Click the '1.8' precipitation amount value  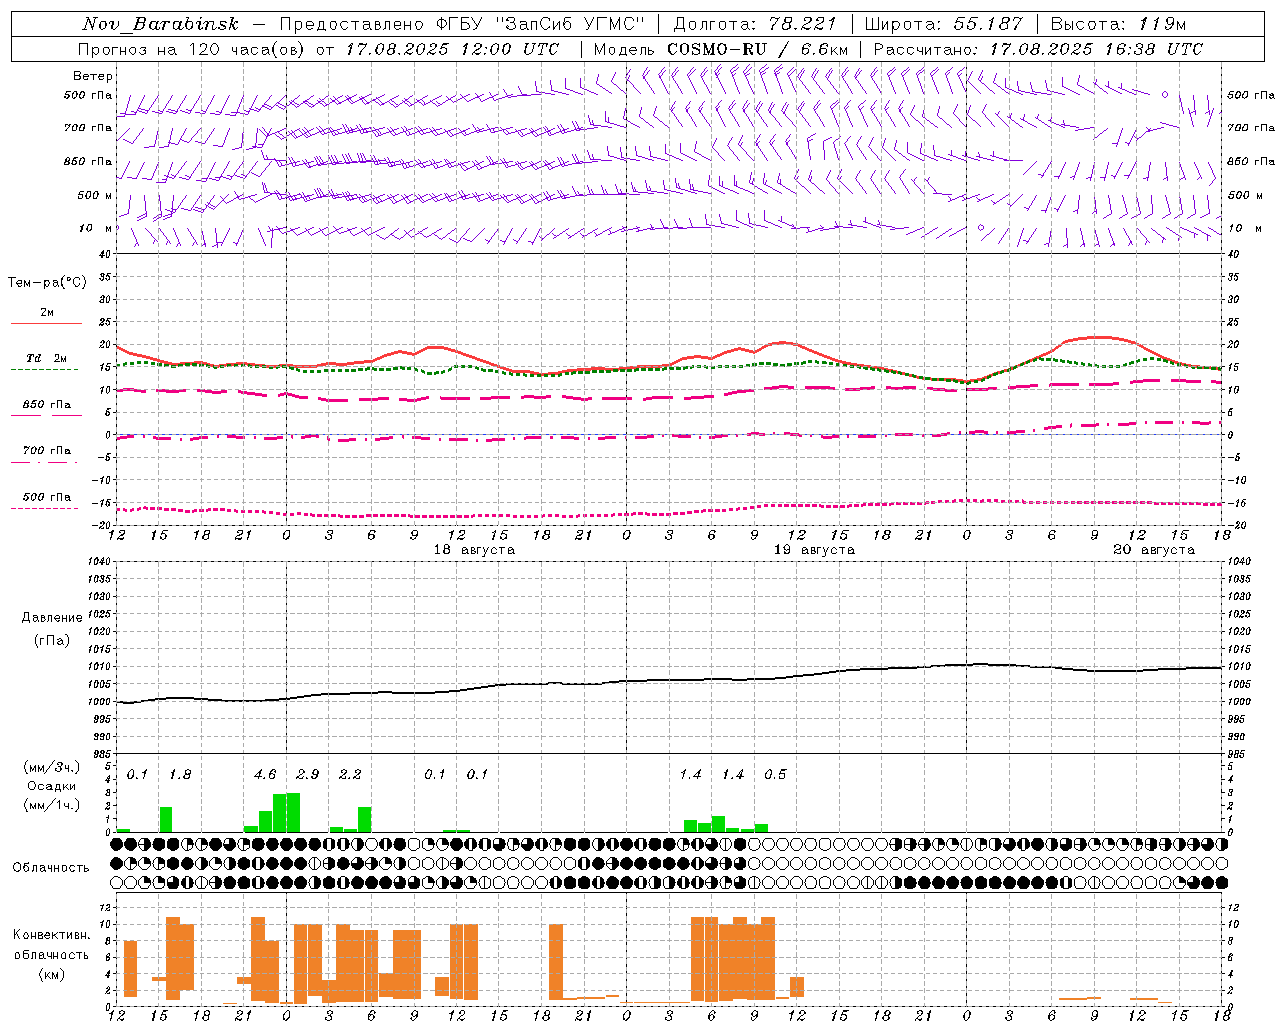[x=180, y=774]
